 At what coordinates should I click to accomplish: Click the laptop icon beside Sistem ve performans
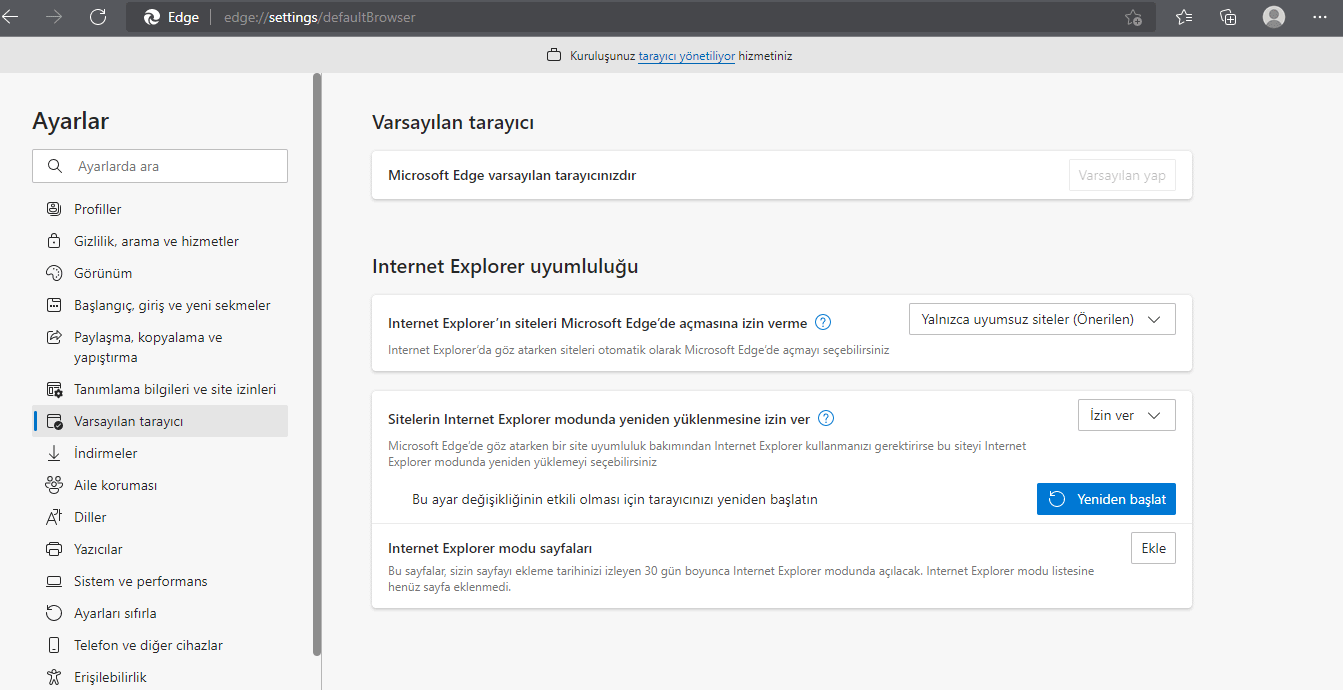click(54, 581)
